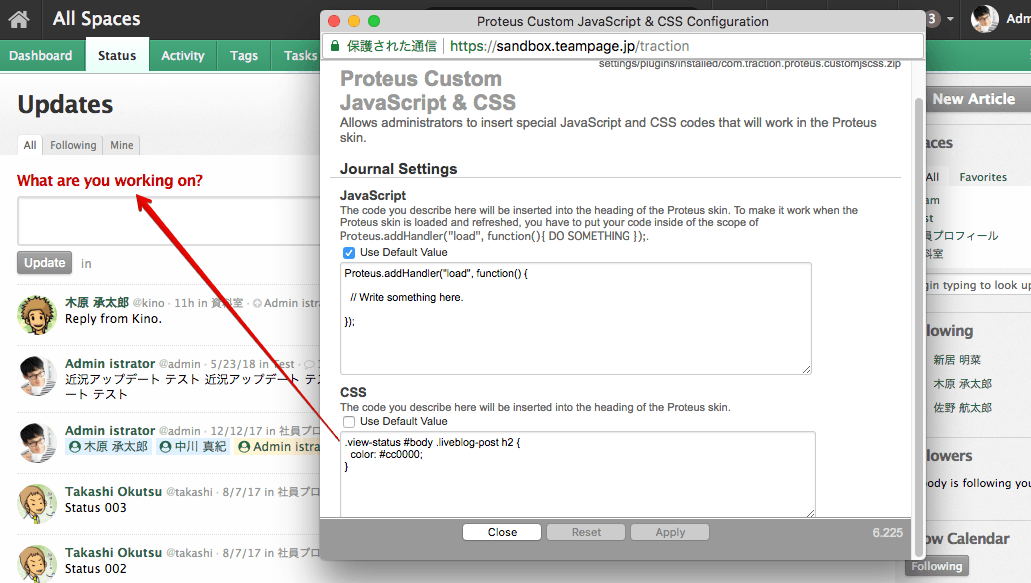Open 新居 明菜 in the following list
The width and height of the screenshot is (1031, 583).
click(957, 360)
